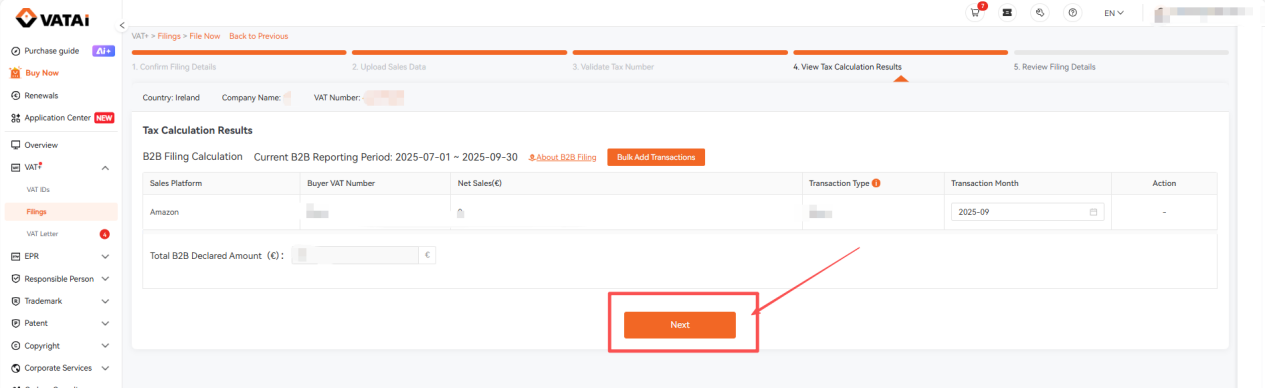Expand the Trademark section
Viewport: 1265px width, 388px height.
point(105,301)
